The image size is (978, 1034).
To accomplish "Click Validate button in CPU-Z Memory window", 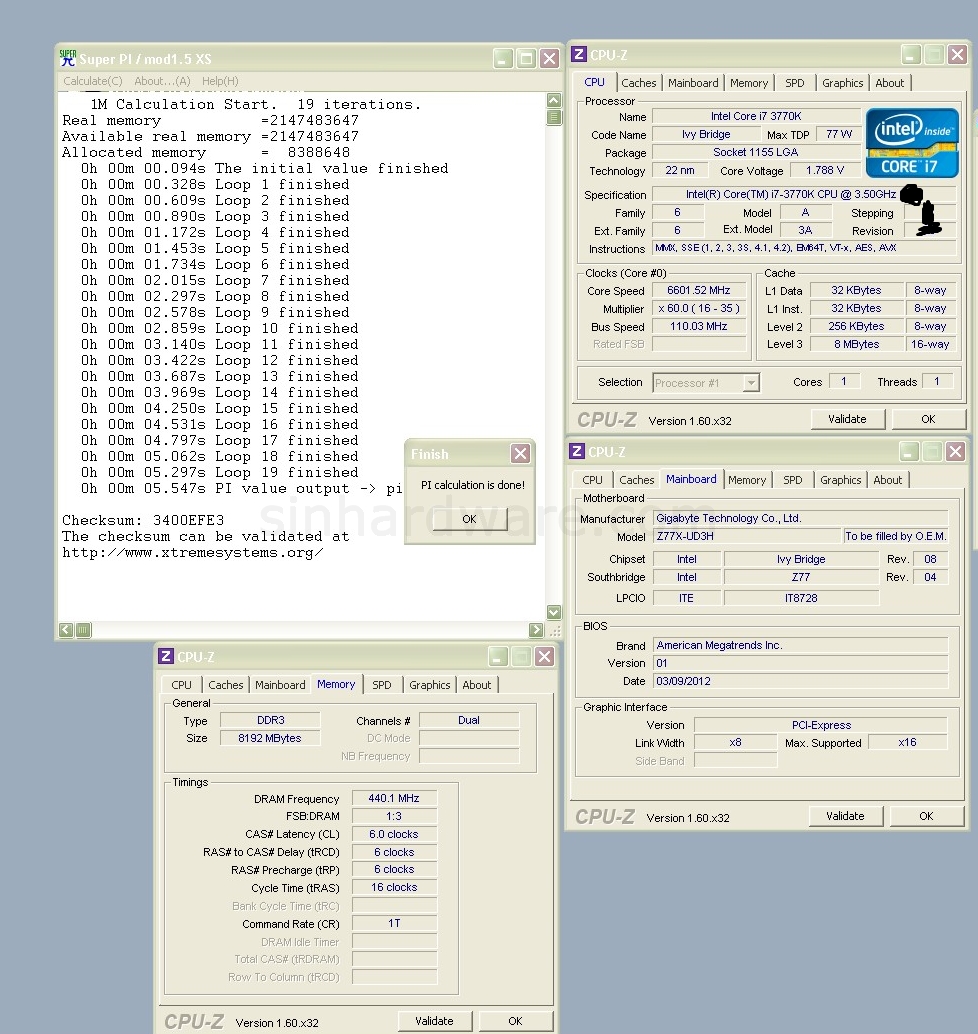I will (x=434, y=1021).
